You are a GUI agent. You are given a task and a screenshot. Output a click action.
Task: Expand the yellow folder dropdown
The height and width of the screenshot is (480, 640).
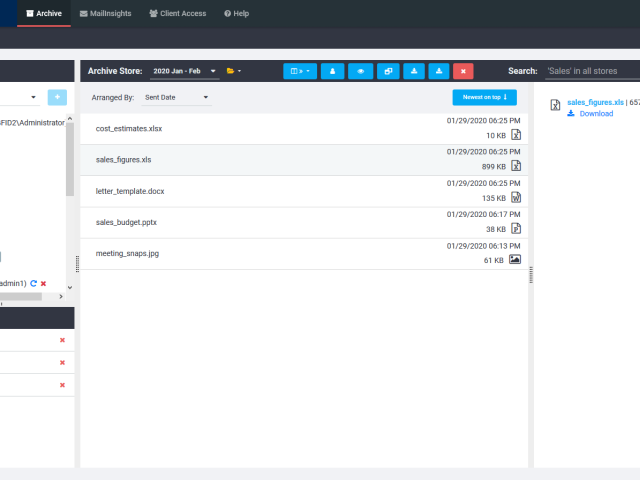coord(233,71)
